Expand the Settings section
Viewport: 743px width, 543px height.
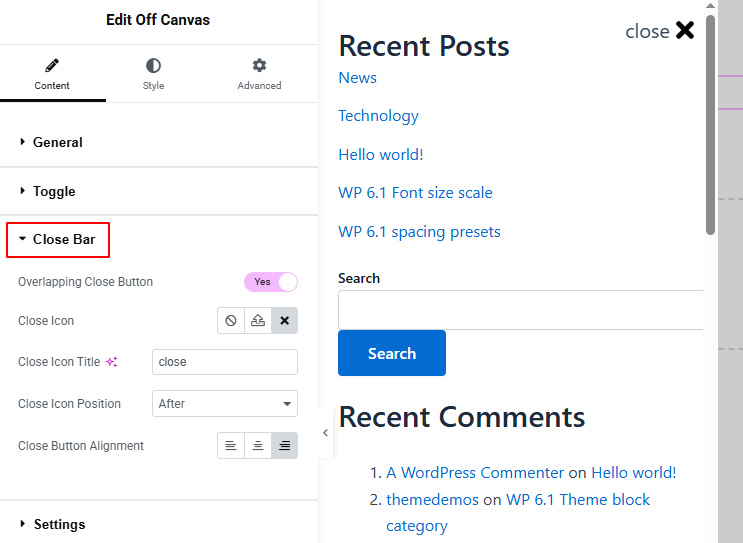tap(59, 524)
